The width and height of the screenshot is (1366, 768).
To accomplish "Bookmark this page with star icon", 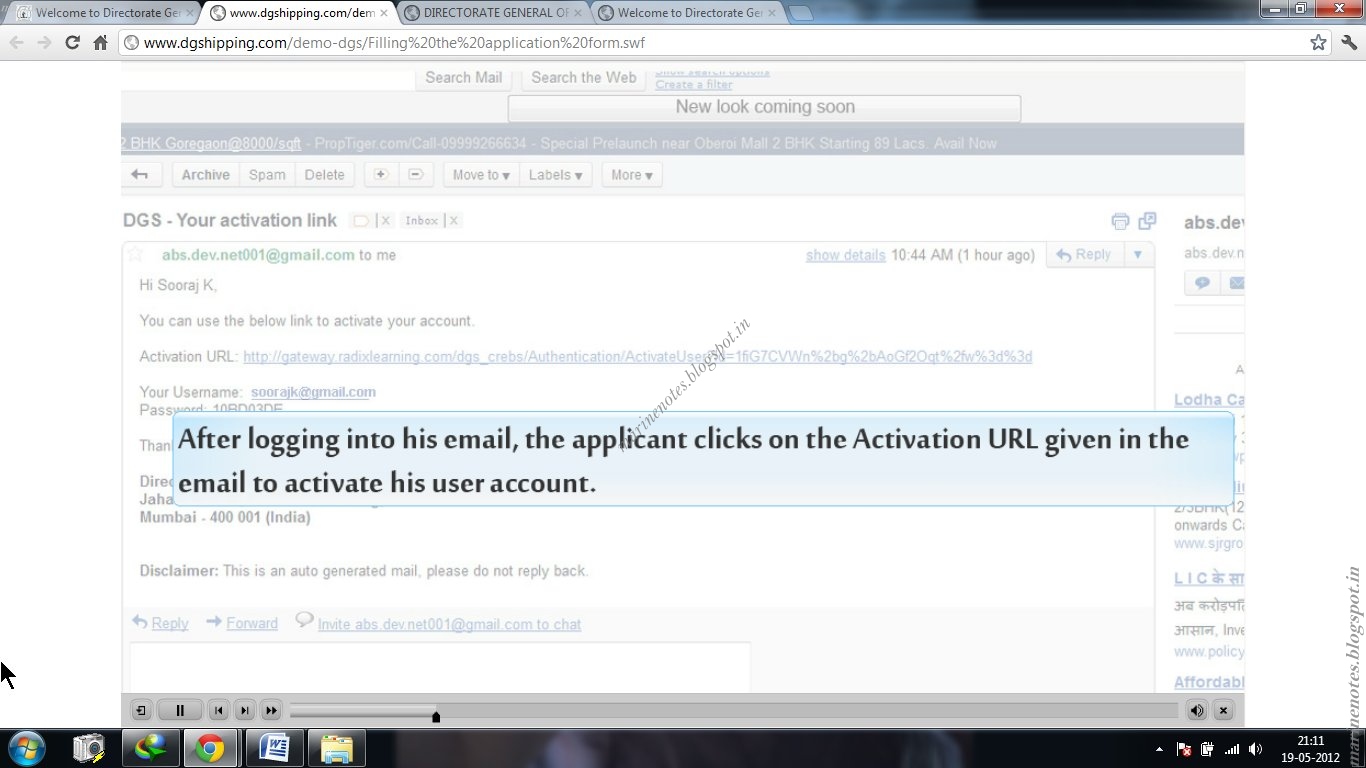I will (1318, 43).
